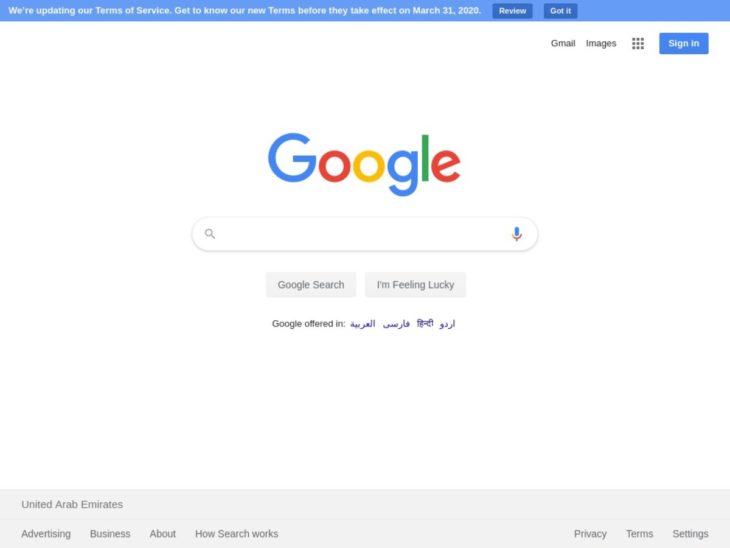730x548 pixels.
Task: Click the microphone voice search icon
Action: point(516,234)
